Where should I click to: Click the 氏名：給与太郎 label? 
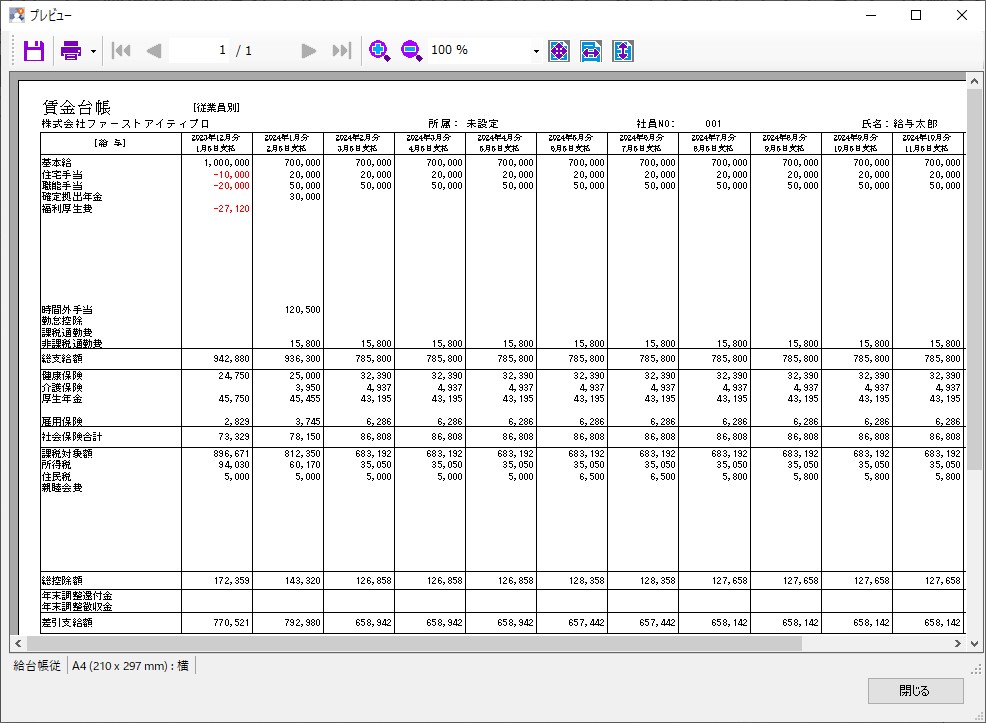point(899,124)
